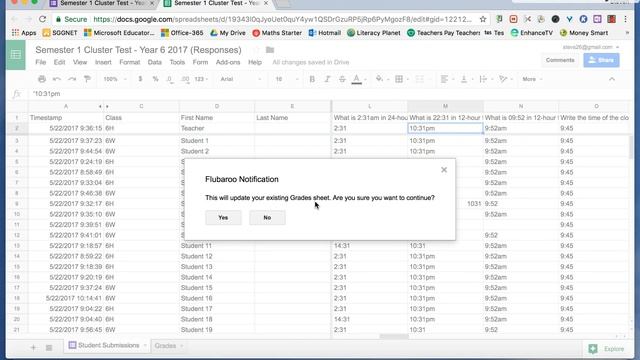Format as currency with dollar icon
The image size is (640, 360).
tap(140, 79)
